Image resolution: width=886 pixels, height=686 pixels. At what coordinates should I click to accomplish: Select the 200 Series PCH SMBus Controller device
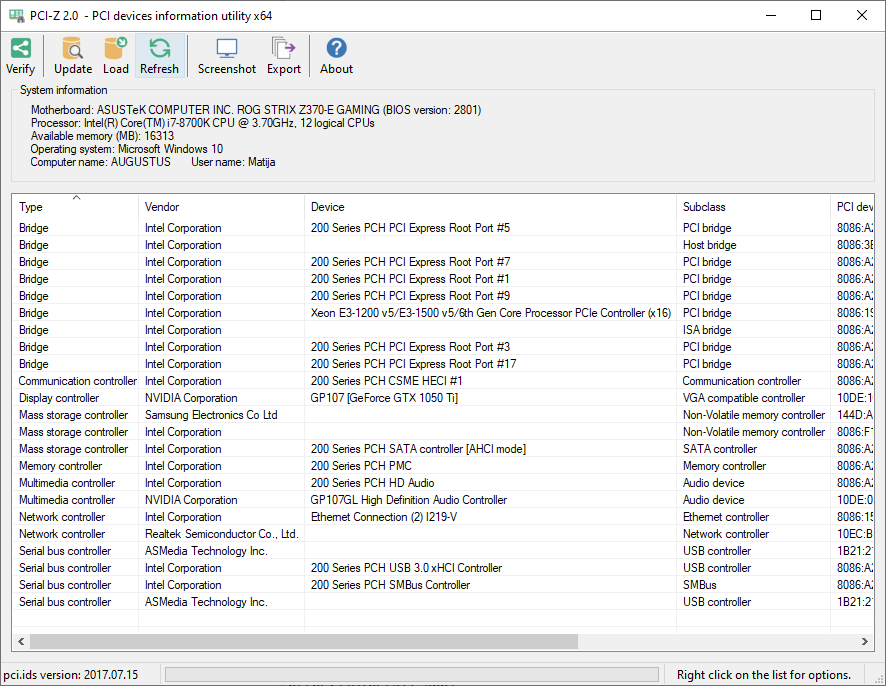tap(390, 584)
